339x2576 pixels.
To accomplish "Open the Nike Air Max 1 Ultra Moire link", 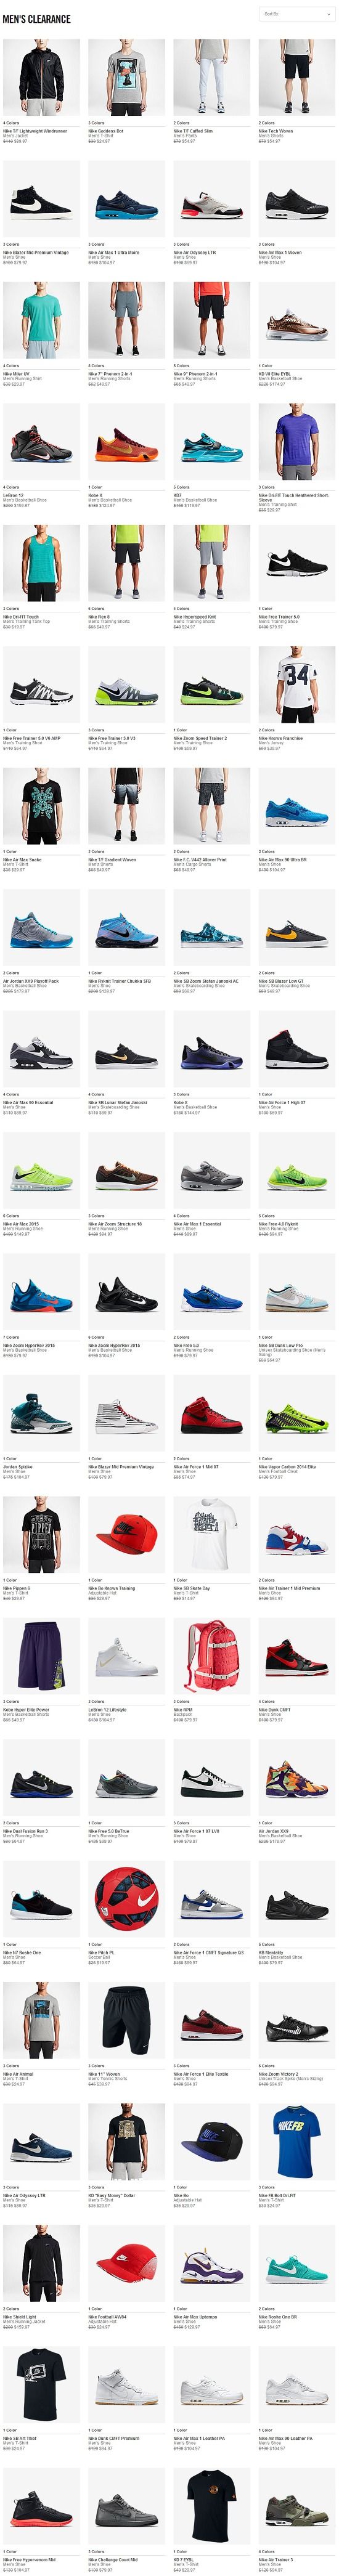I will pos(114,253).
